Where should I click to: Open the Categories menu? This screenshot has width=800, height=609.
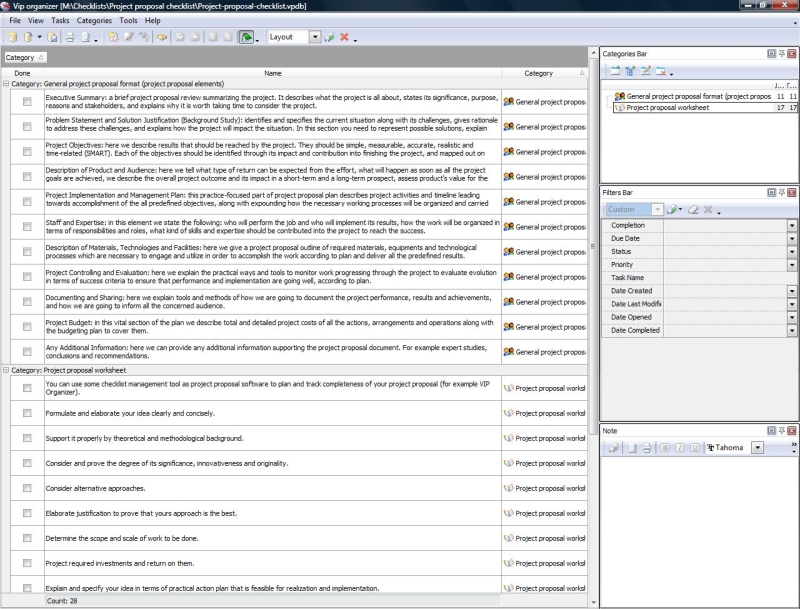(x=94, y=20)
